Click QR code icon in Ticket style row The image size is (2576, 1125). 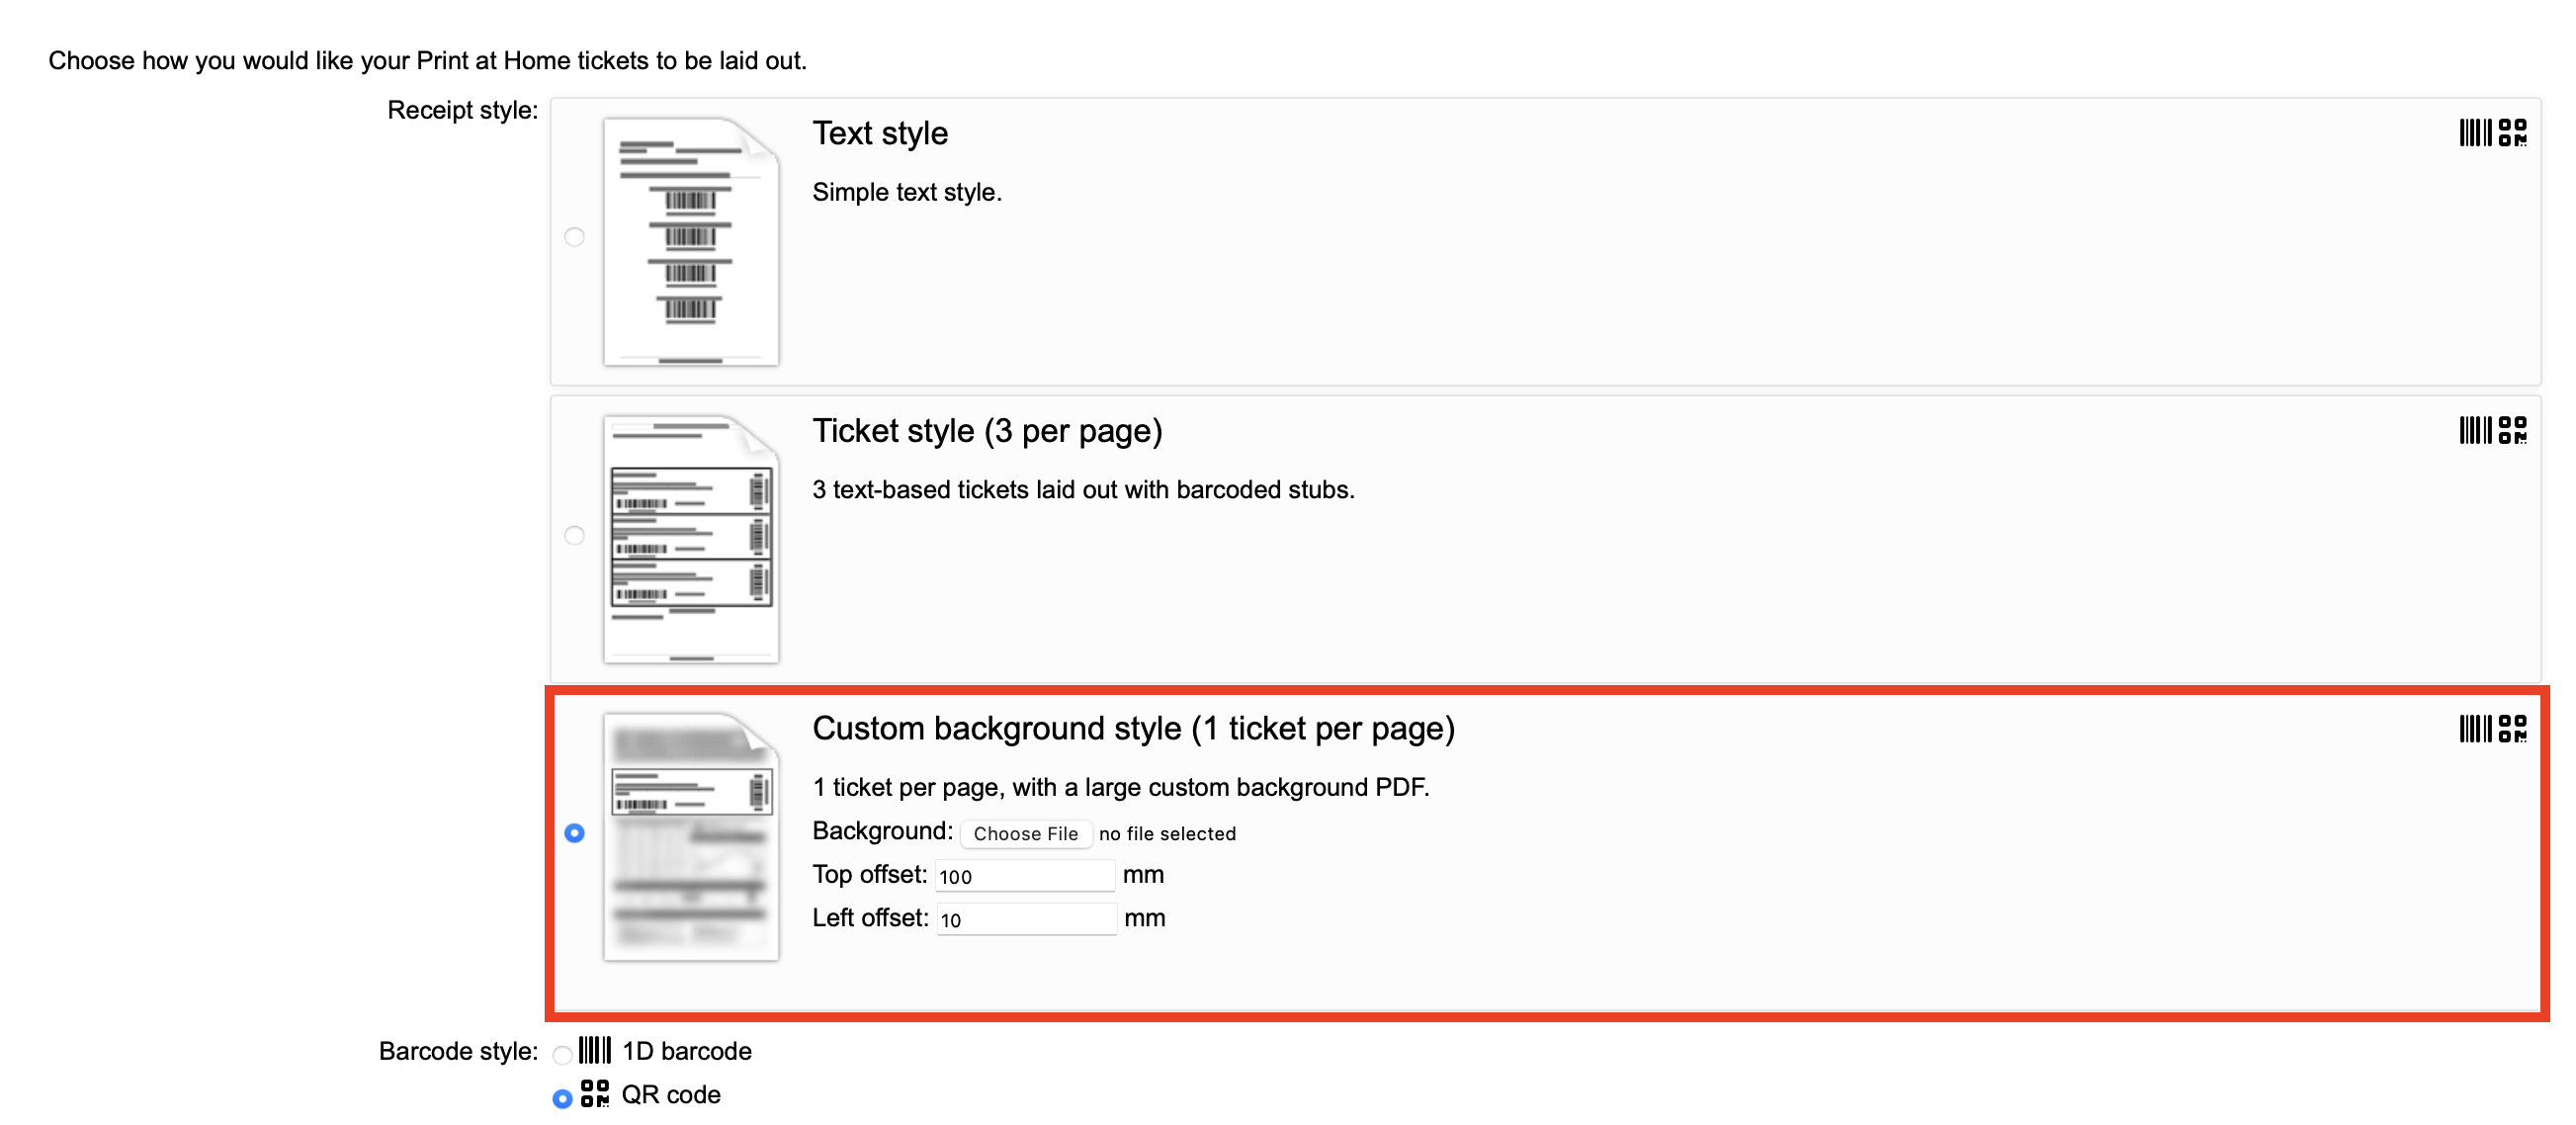[x=2512, y=431]
